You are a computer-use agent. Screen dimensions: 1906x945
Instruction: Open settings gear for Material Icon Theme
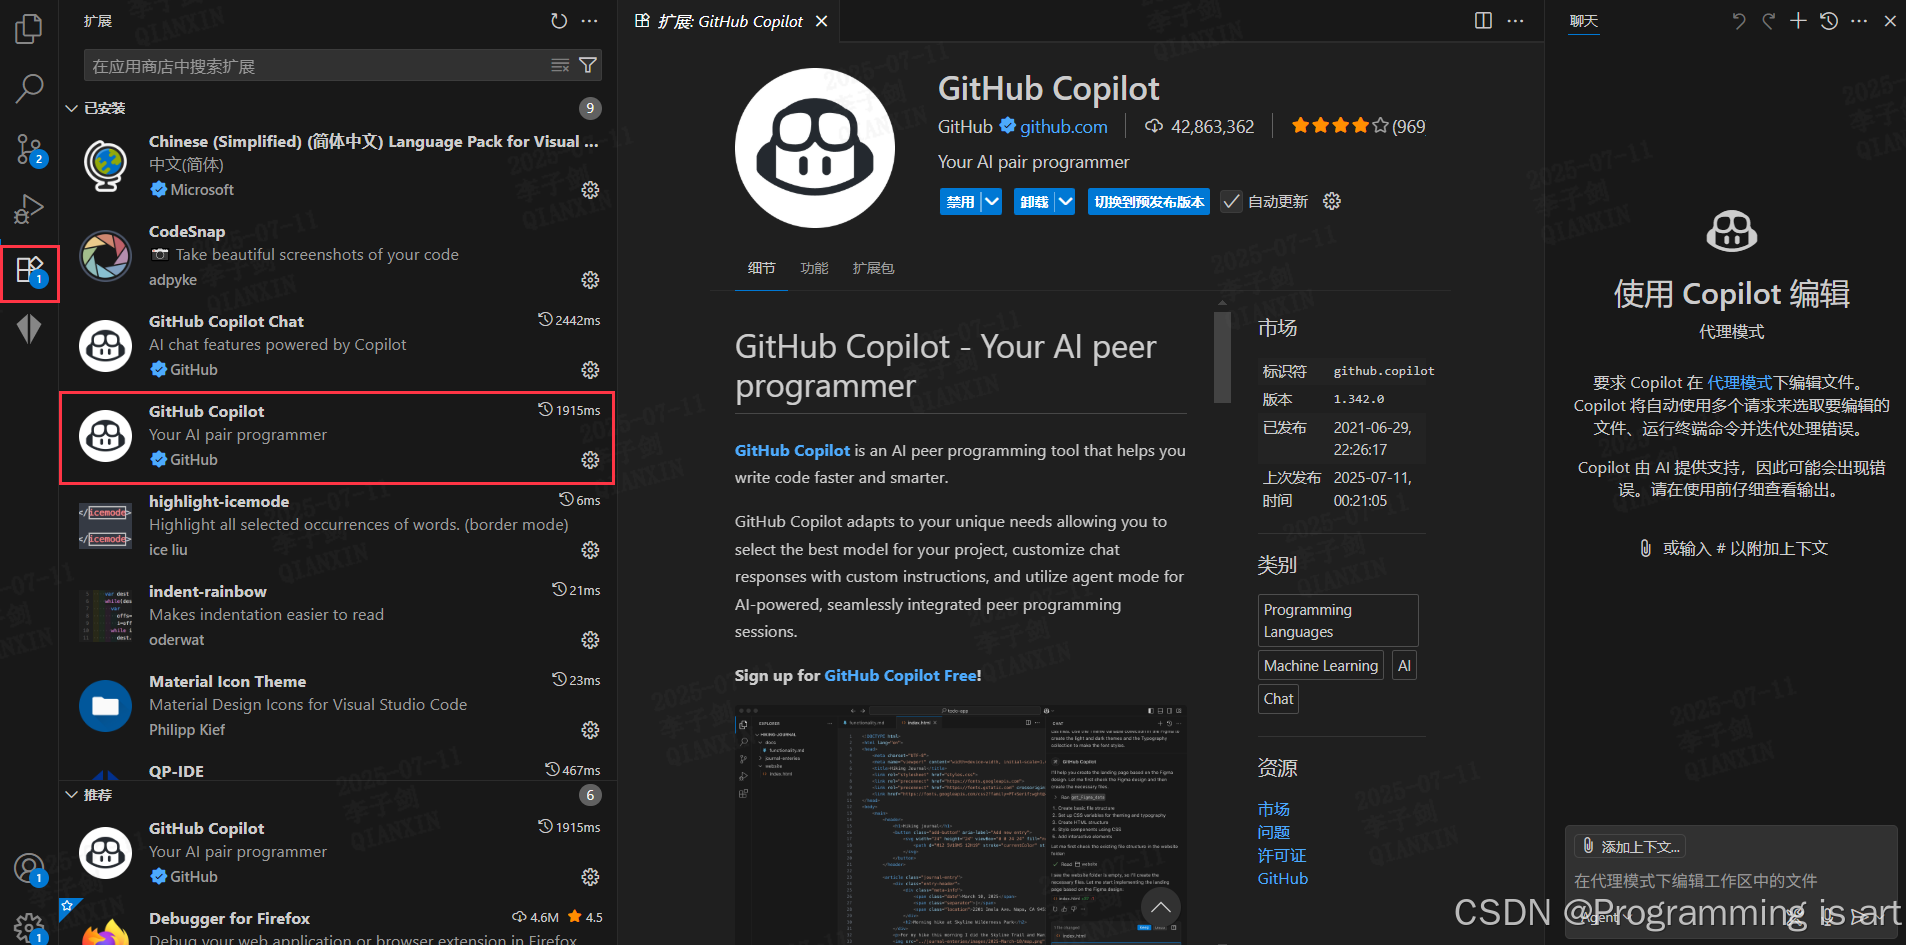[x=590, y=730]
